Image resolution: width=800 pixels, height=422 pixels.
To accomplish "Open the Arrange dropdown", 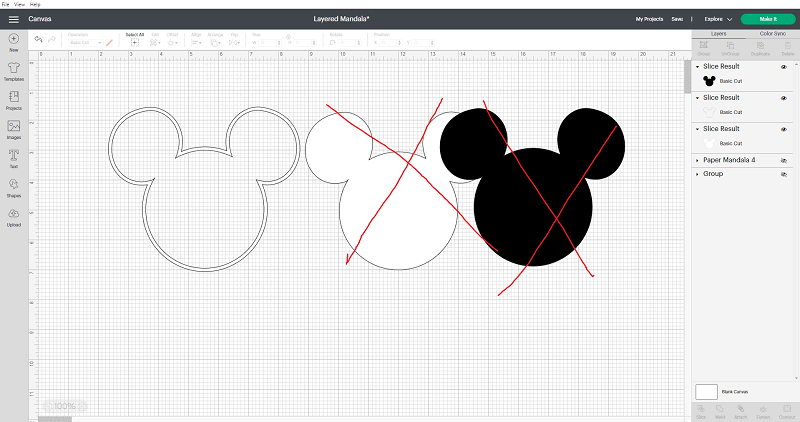I will pyautogui.click(x=215, y=43).
